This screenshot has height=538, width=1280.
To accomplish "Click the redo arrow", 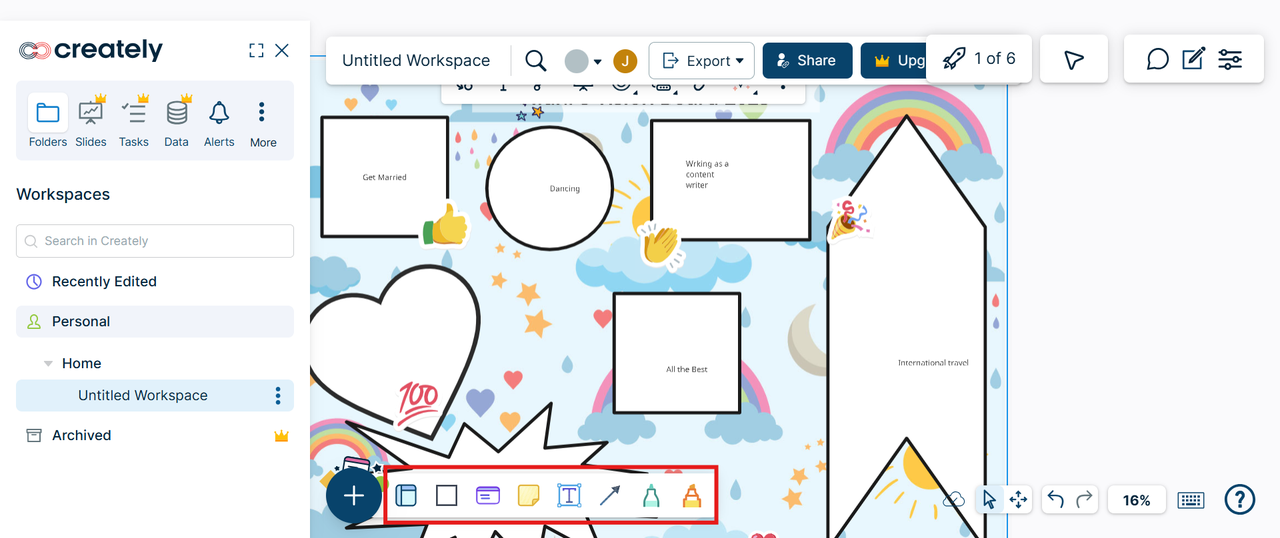I will pos(1084,499).
